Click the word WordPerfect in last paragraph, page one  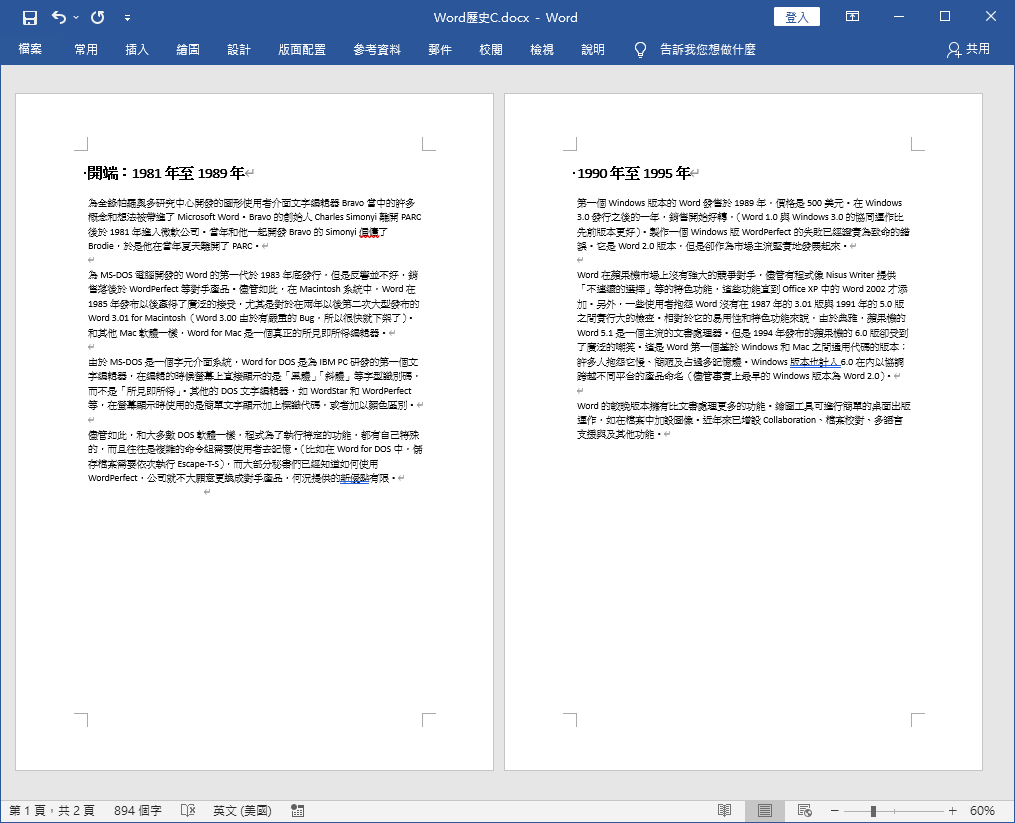113,478
